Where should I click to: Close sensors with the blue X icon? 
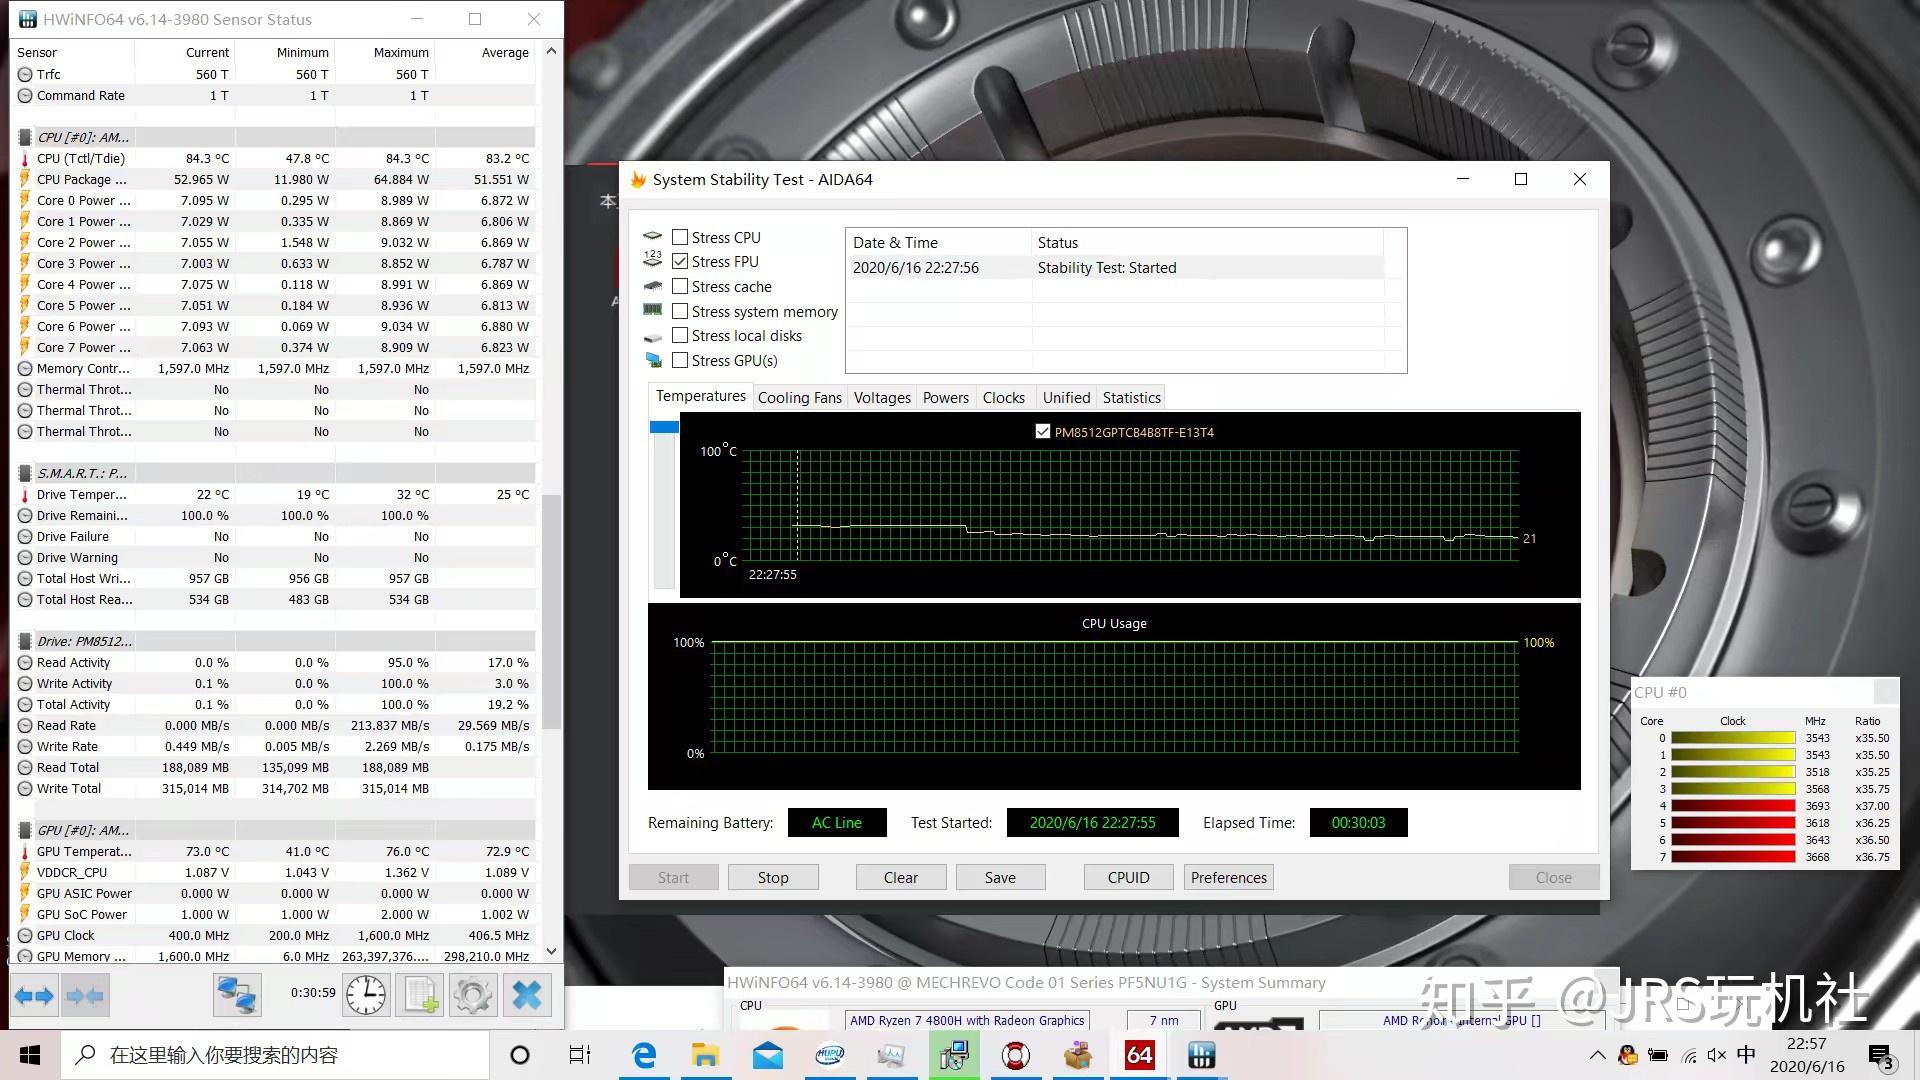(526, 995)
